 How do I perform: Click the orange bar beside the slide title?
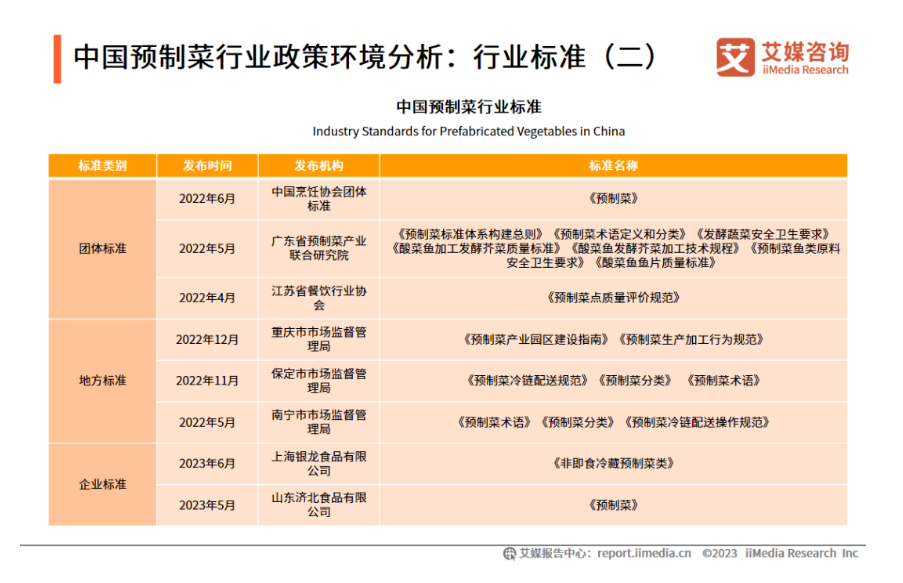[57, 58]
